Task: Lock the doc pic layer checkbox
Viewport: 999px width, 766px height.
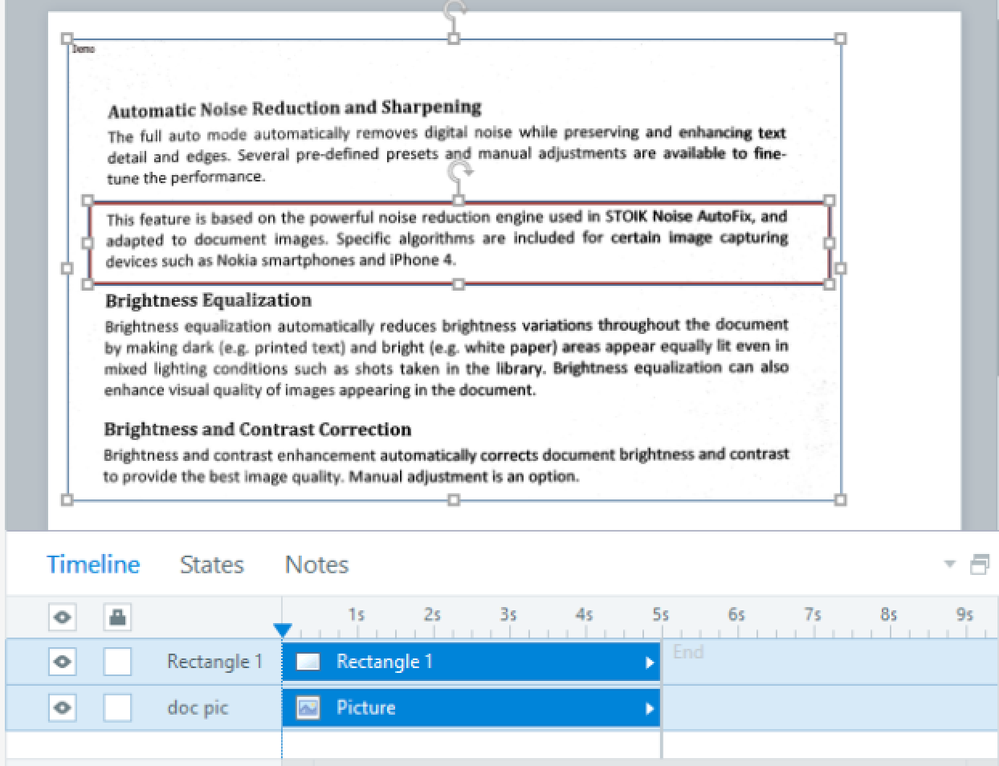Action: coord(117,707)
